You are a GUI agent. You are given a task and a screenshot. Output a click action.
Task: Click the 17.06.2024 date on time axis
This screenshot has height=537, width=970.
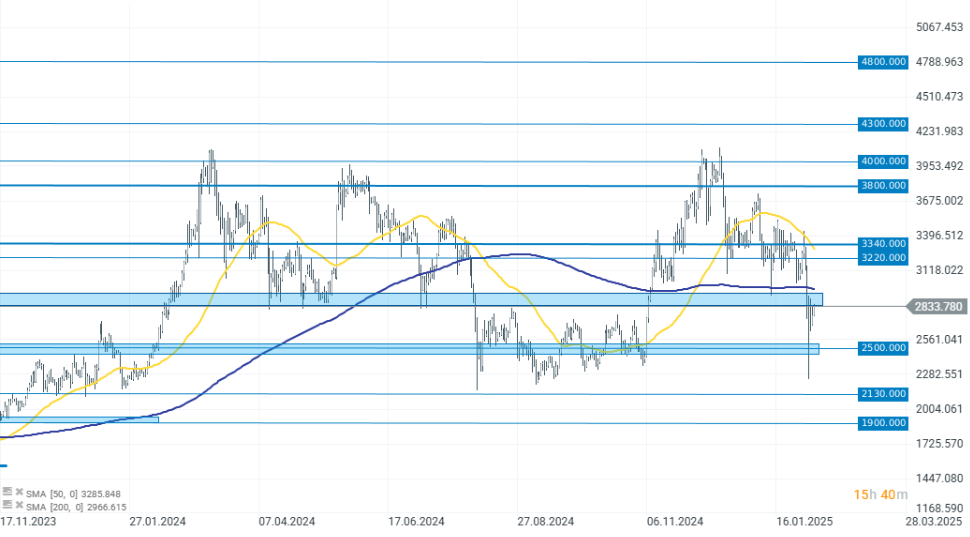416,522
